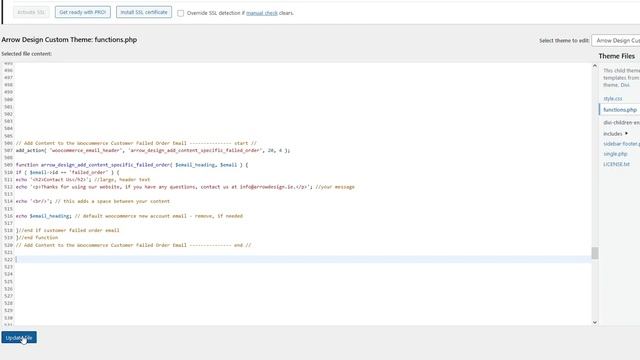
Task: Expand the includes folder arrow
Action: click(627, 133)
